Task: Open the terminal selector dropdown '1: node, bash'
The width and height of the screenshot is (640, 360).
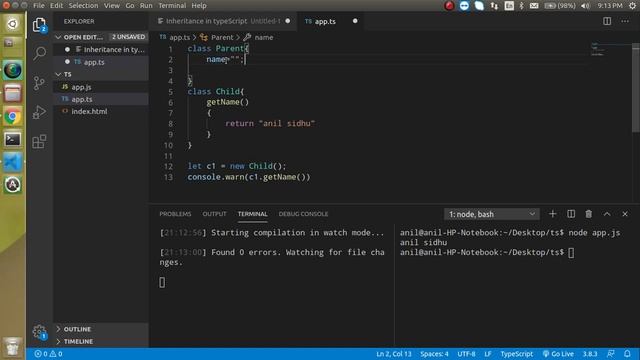Action: pos(491,214)
